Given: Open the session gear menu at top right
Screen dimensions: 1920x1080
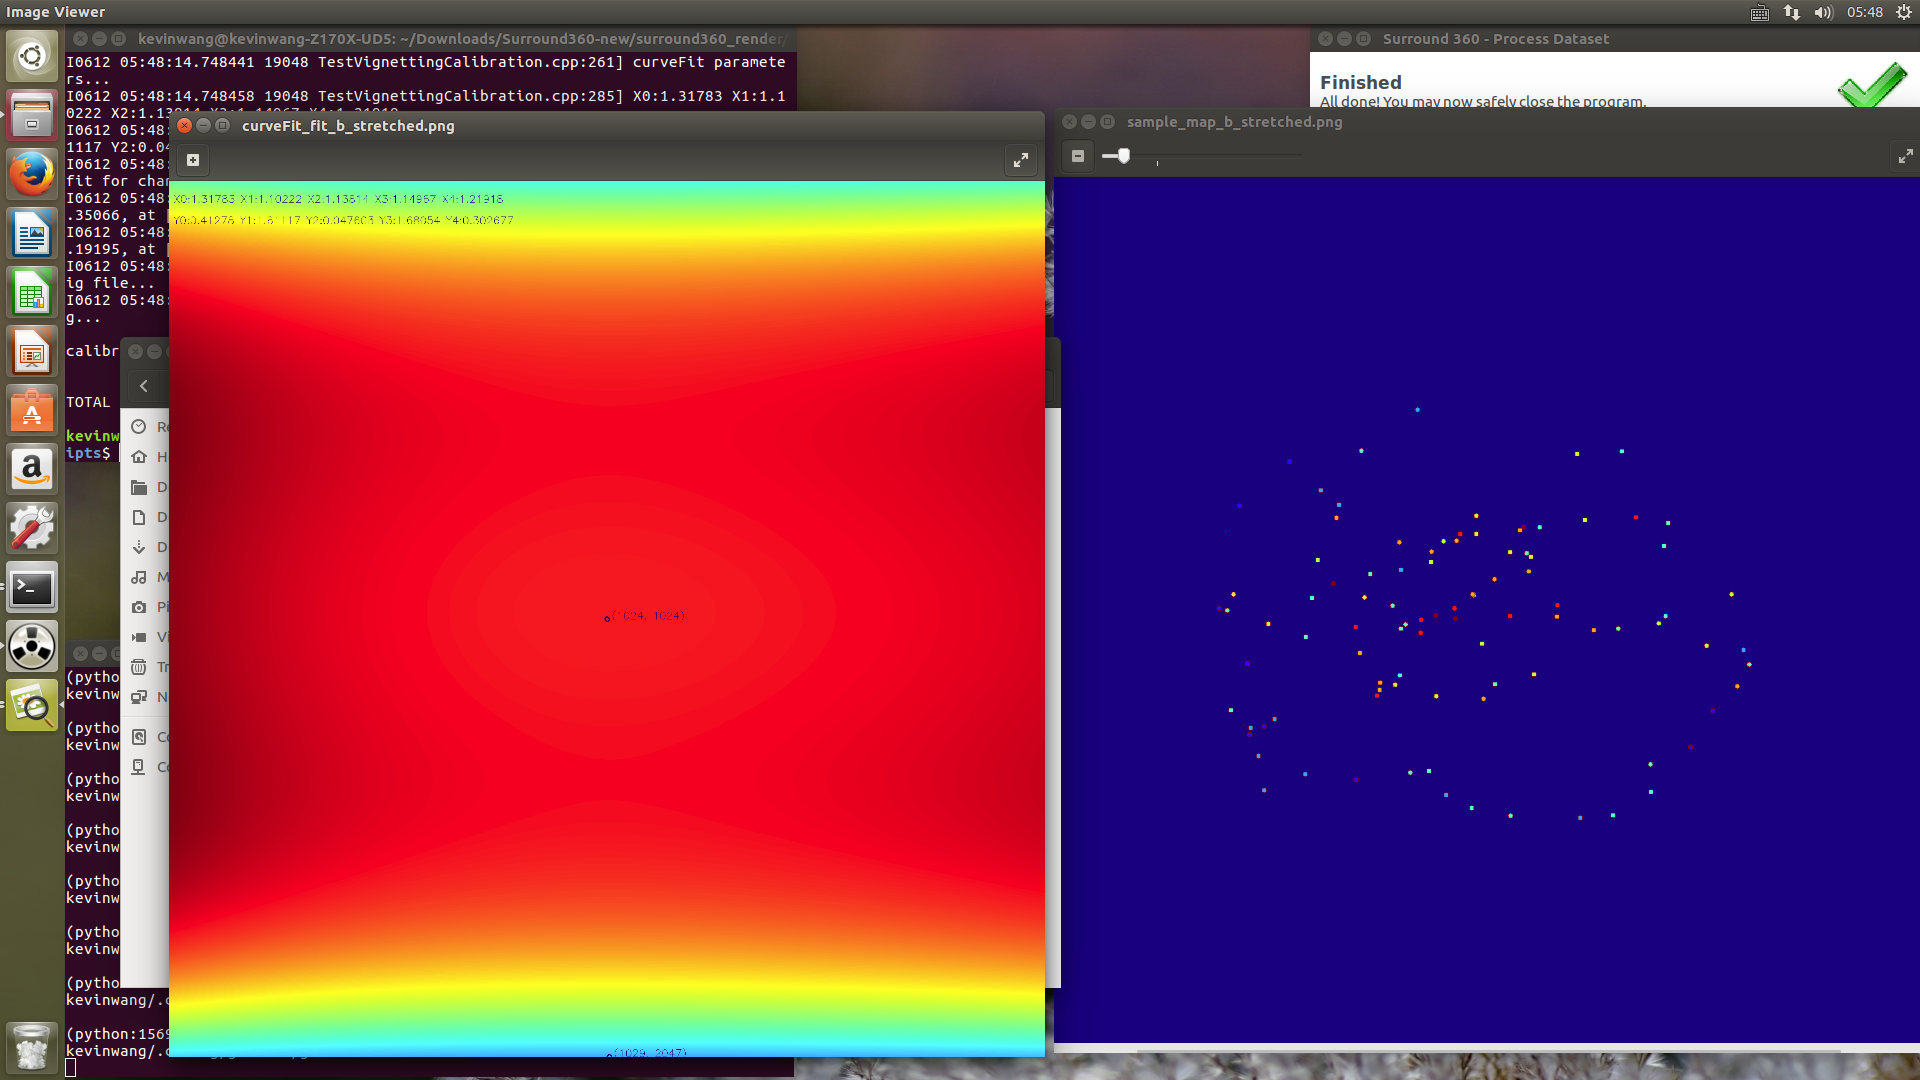Looking at the screenshot, I should pos(1903,12).
